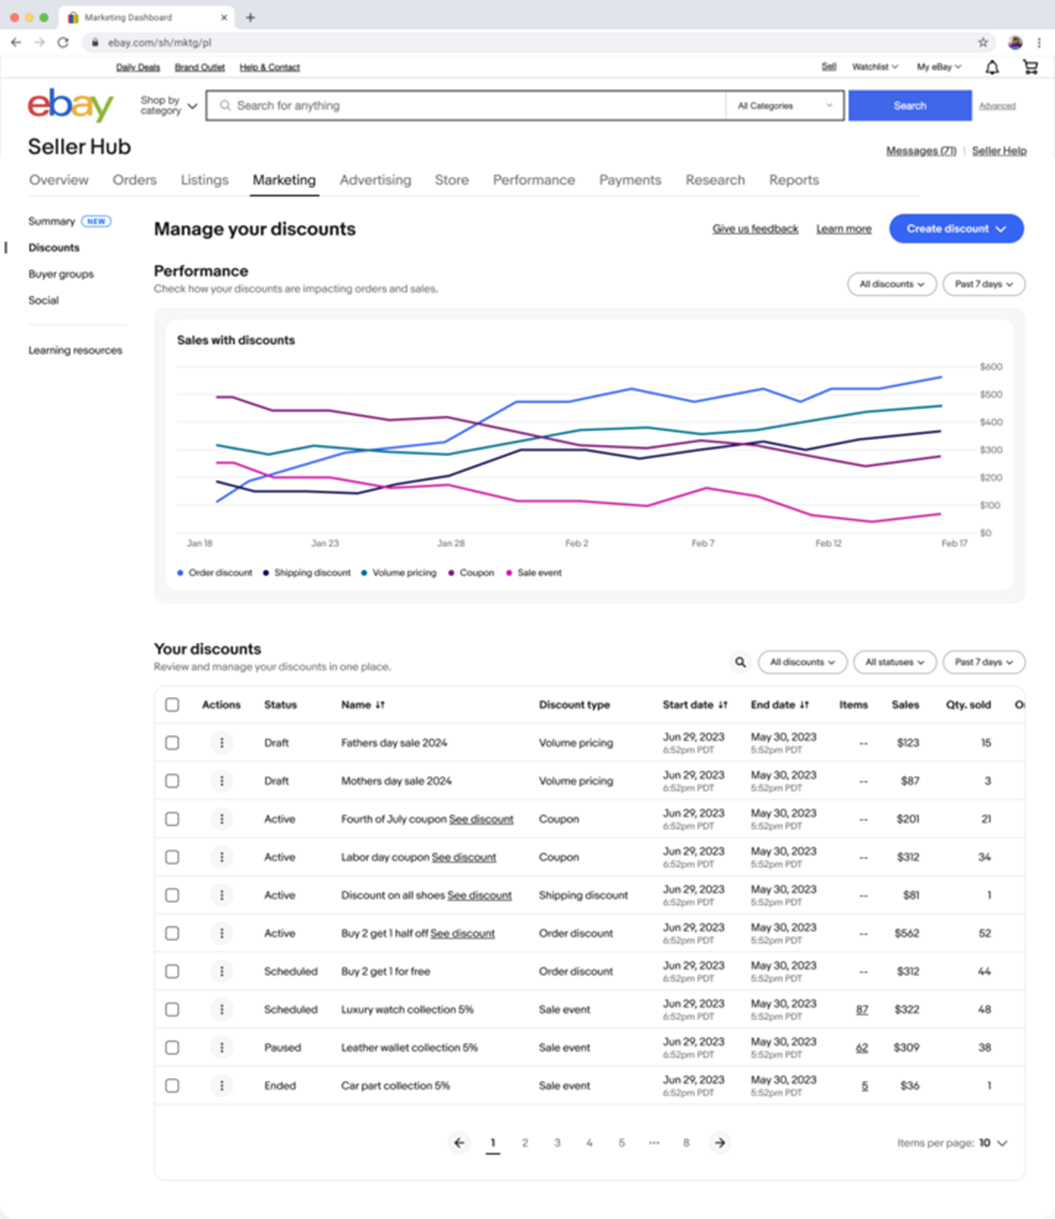Tick the Labor day coupon checkbox

pyautogui.click(x=172, y=857)
